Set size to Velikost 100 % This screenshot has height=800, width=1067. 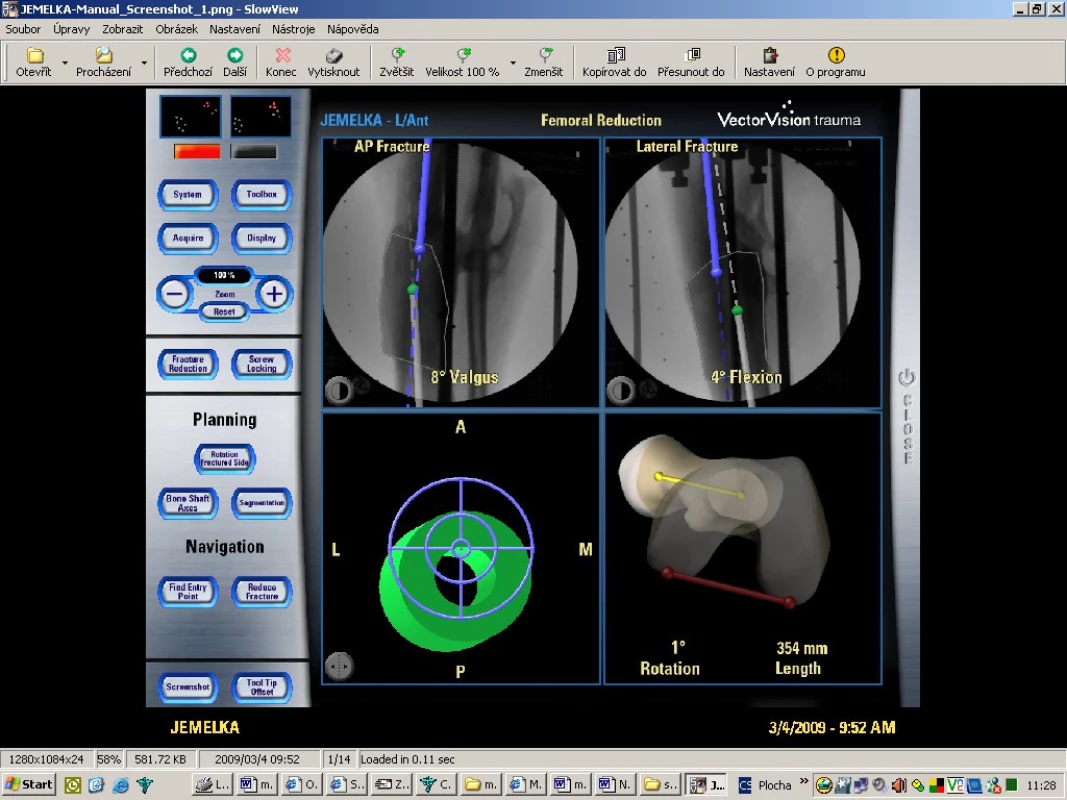pyautogui.click(x=462, y=62)
